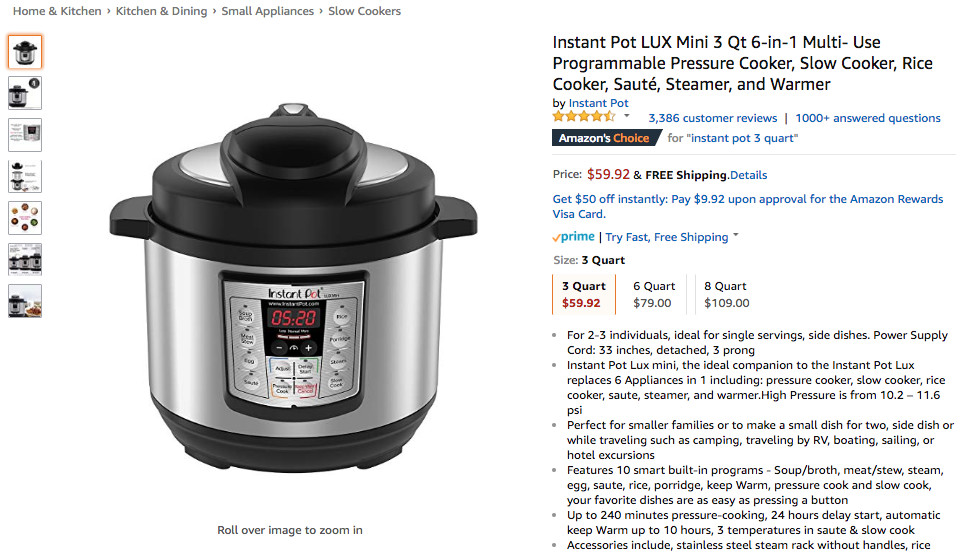
Task: Go to Small Appliances breadcrumb
Action: tap(268, 11)
